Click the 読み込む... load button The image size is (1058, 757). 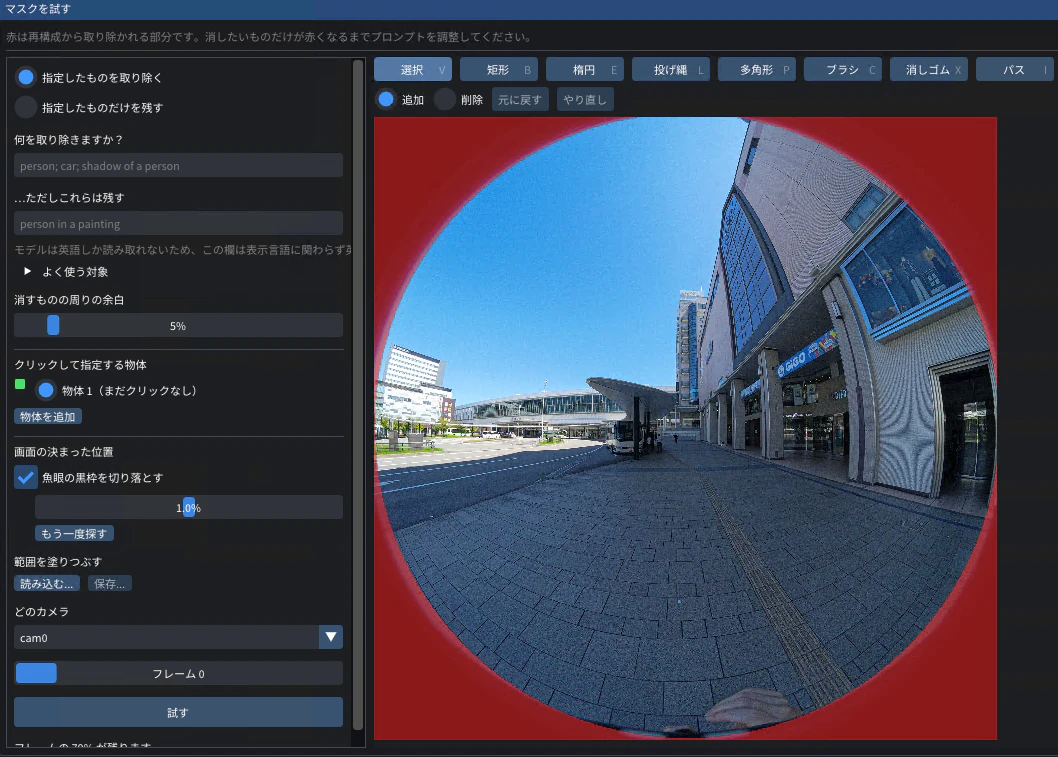pyautogui.click(x=47, y=584)
